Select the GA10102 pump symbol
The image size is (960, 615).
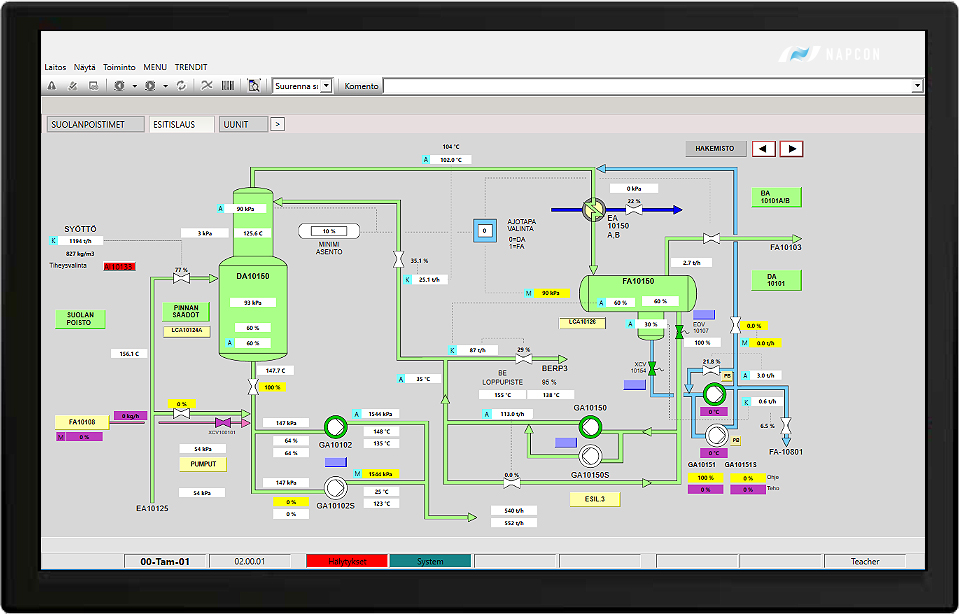[334, 426]
